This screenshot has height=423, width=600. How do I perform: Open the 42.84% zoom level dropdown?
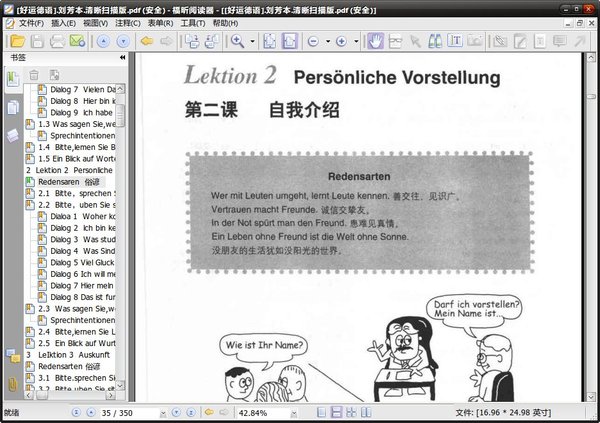click(x=294, y=413)
